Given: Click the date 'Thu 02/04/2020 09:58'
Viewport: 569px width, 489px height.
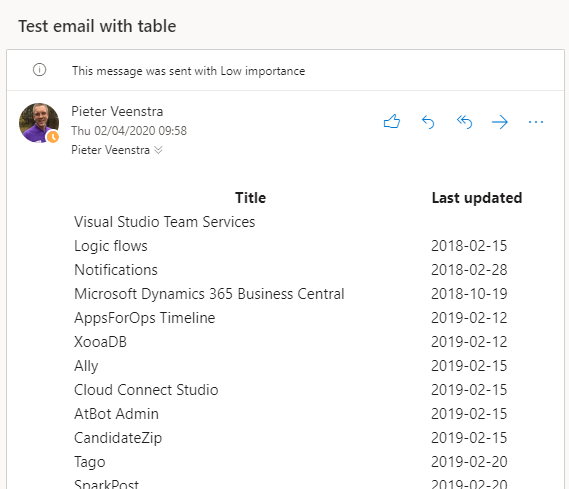Looking at the screenshot, I should 129,131.
